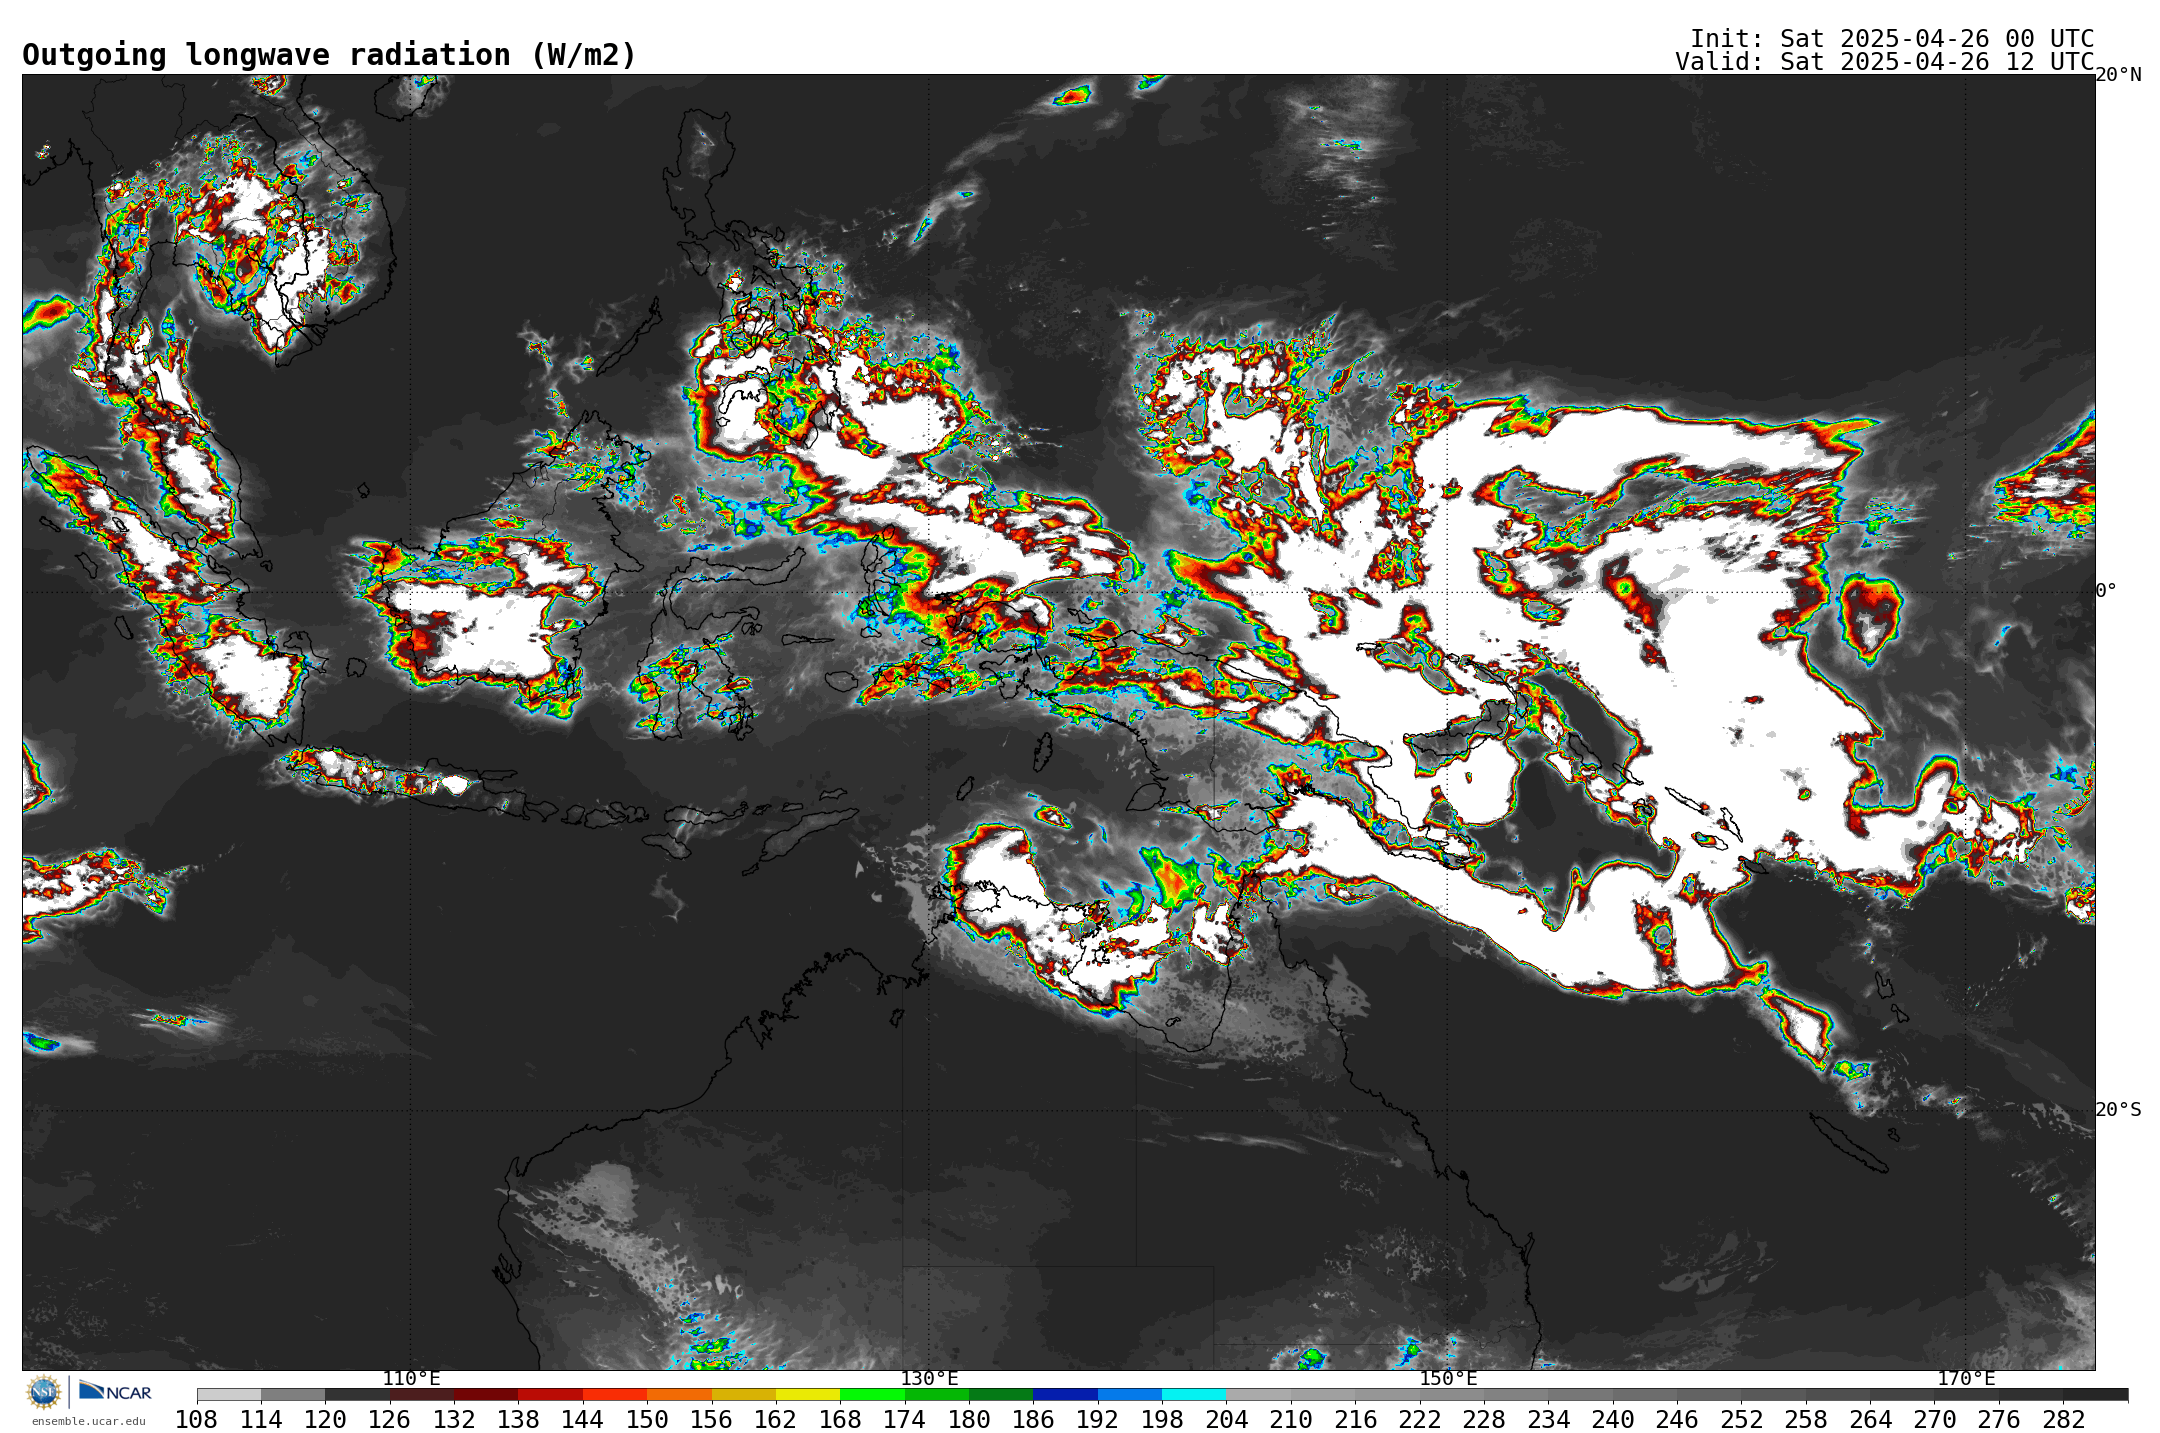This screenshot has height=1433, width=2160.
Task: Click the 130°E longitude label
Action: pyautogui.click(x=929, y=1378)
